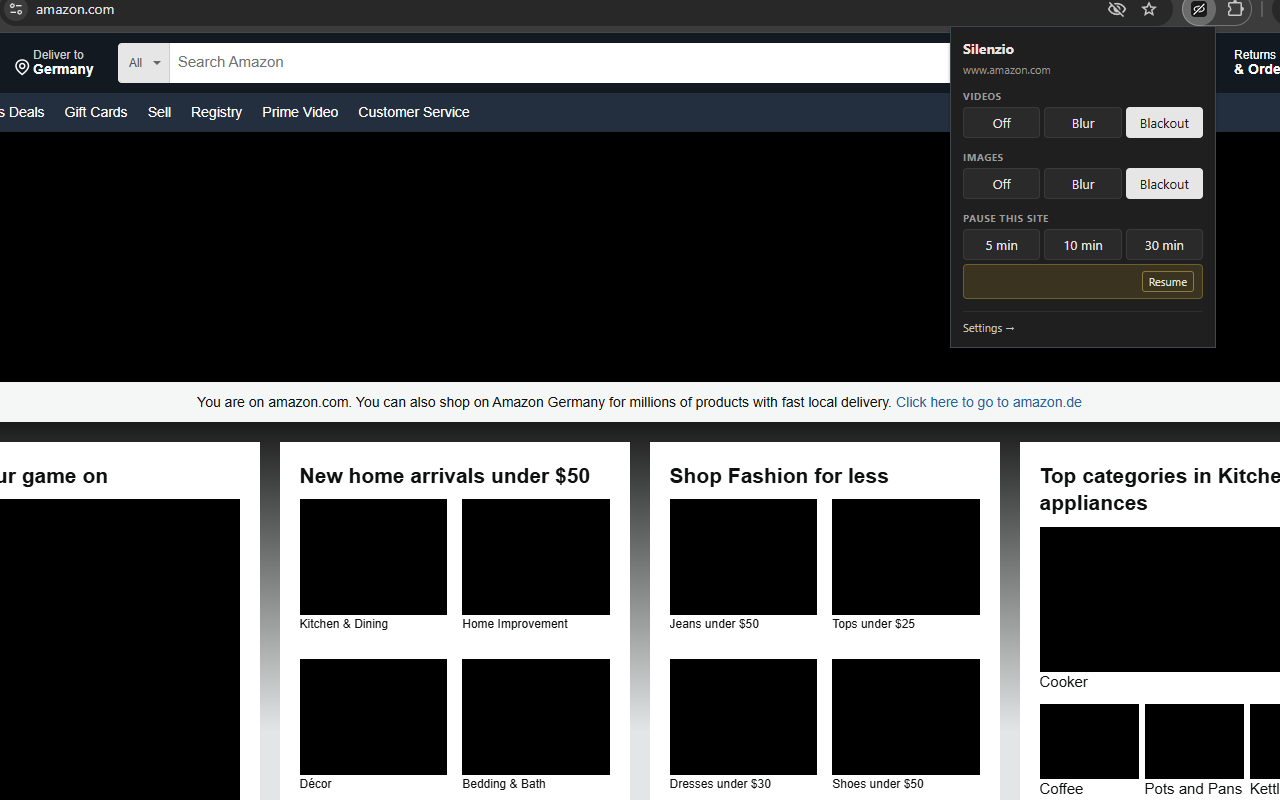This screenshot has height=800, width=1280.
Task: Click the Cooker label text
Action: pyautogui.click(x=1063, y=682)
